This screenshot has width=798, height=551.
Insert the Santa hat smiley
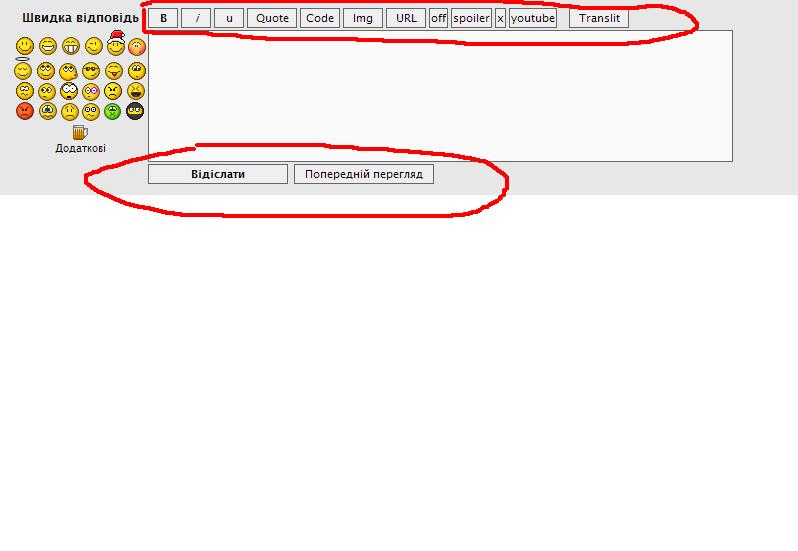click(x=116, y=43)
